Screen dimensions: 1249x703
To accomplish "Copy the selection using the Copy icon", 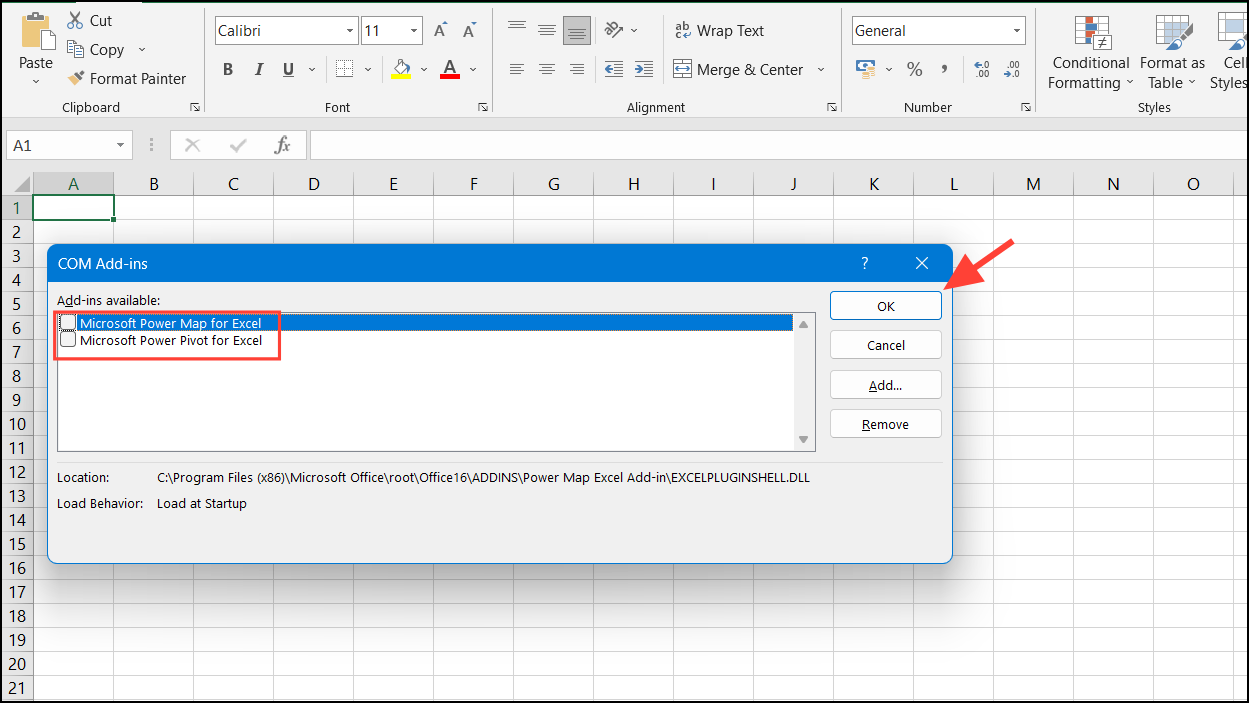I will 75,49.
